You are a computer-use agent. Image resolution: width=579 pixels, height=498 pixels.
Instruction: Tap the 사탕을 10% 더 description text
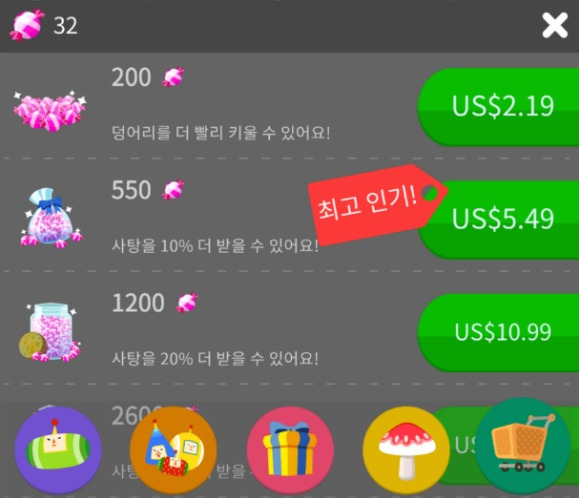tap(215, 245)
